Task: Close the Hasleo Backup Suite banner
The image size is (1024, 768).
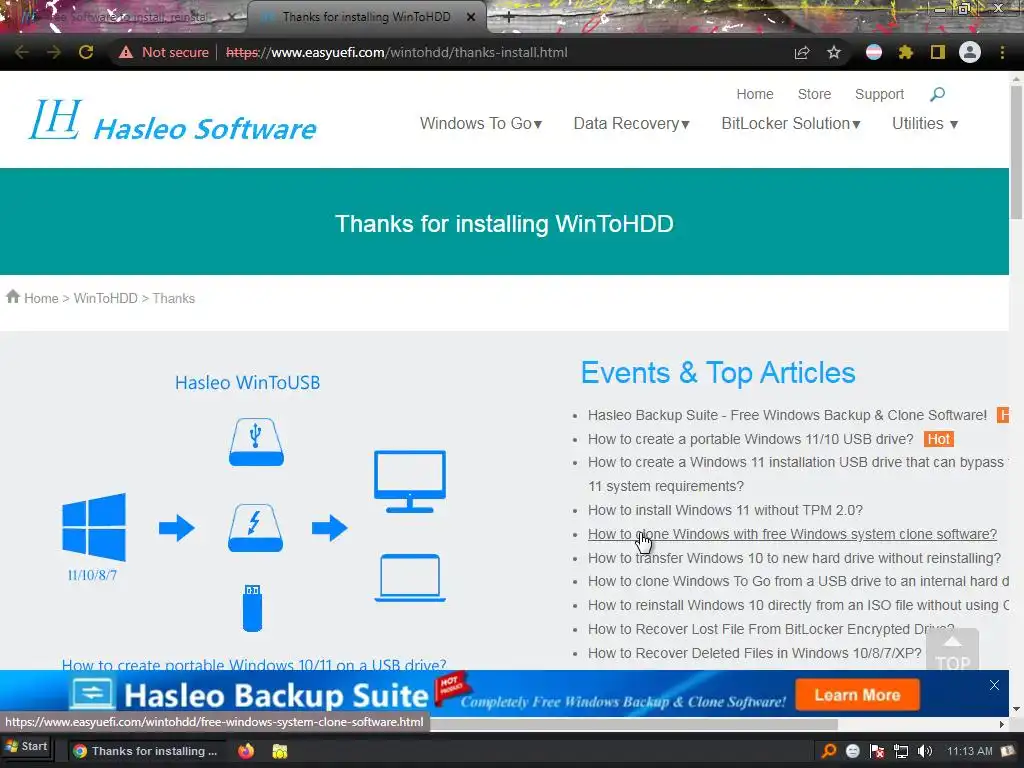Action: [x=994, y=685]
